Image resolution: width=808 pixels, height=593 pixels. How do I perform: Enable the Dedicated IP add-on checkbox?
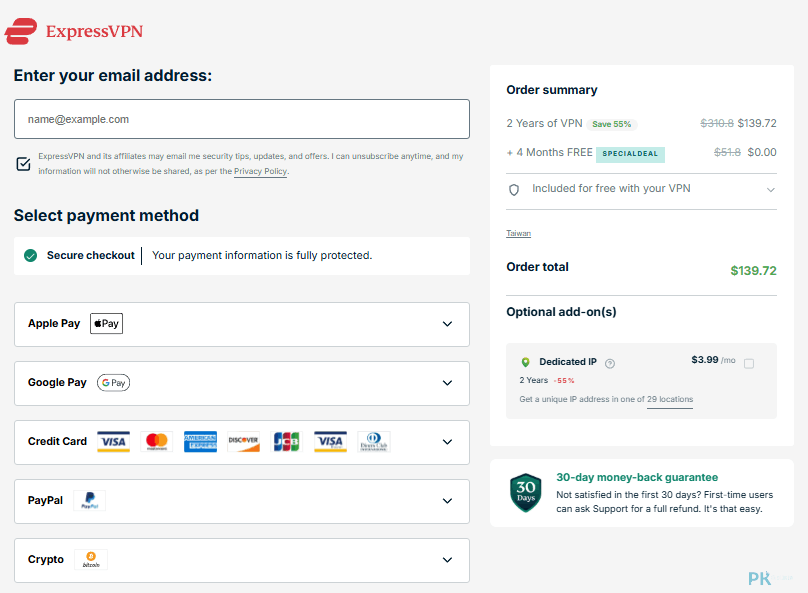click(x=749, y=364)
